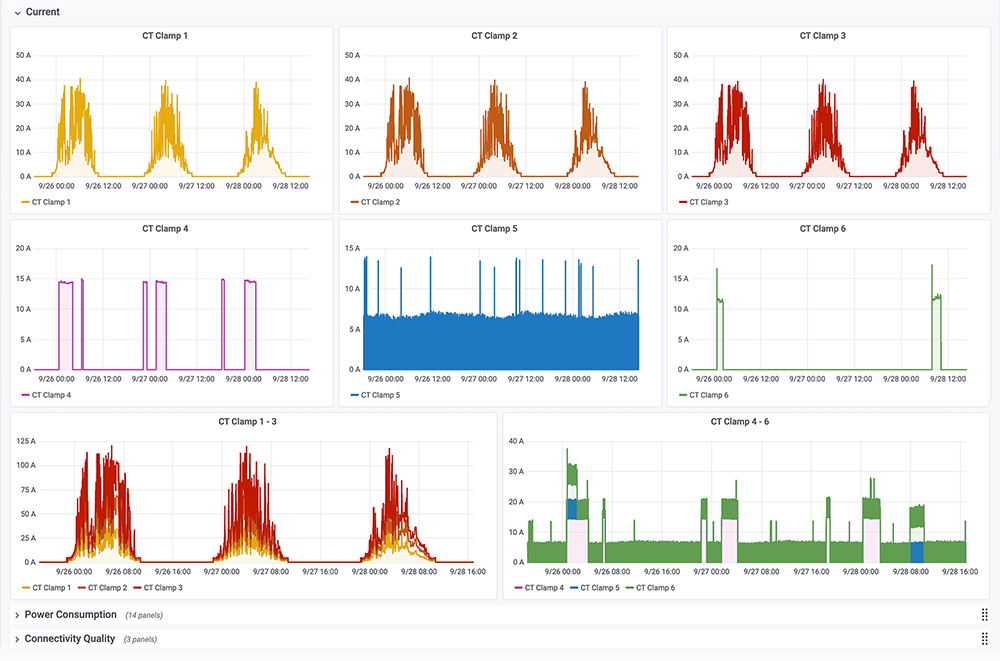Open the CT Clamp 1 panel title menu

click(165, 36)
